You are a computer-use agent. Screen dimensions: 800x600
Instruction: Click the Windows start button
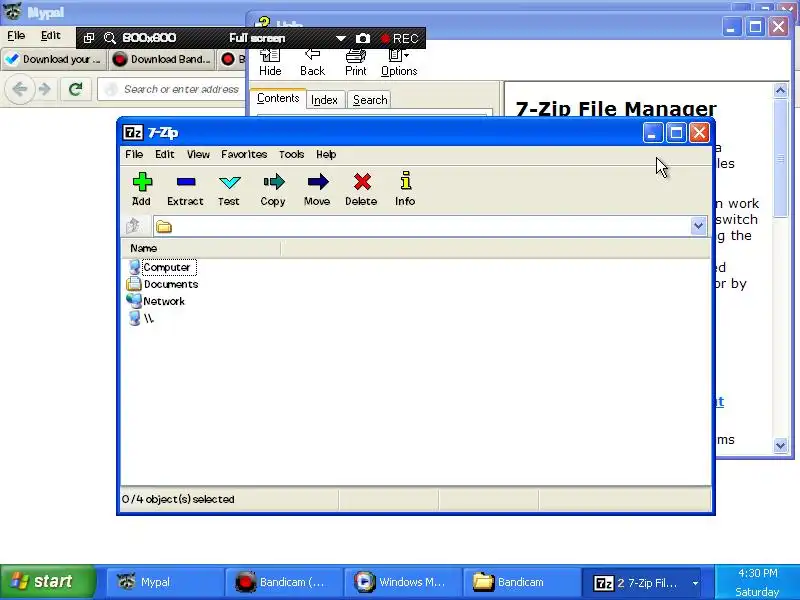[48, 582]
